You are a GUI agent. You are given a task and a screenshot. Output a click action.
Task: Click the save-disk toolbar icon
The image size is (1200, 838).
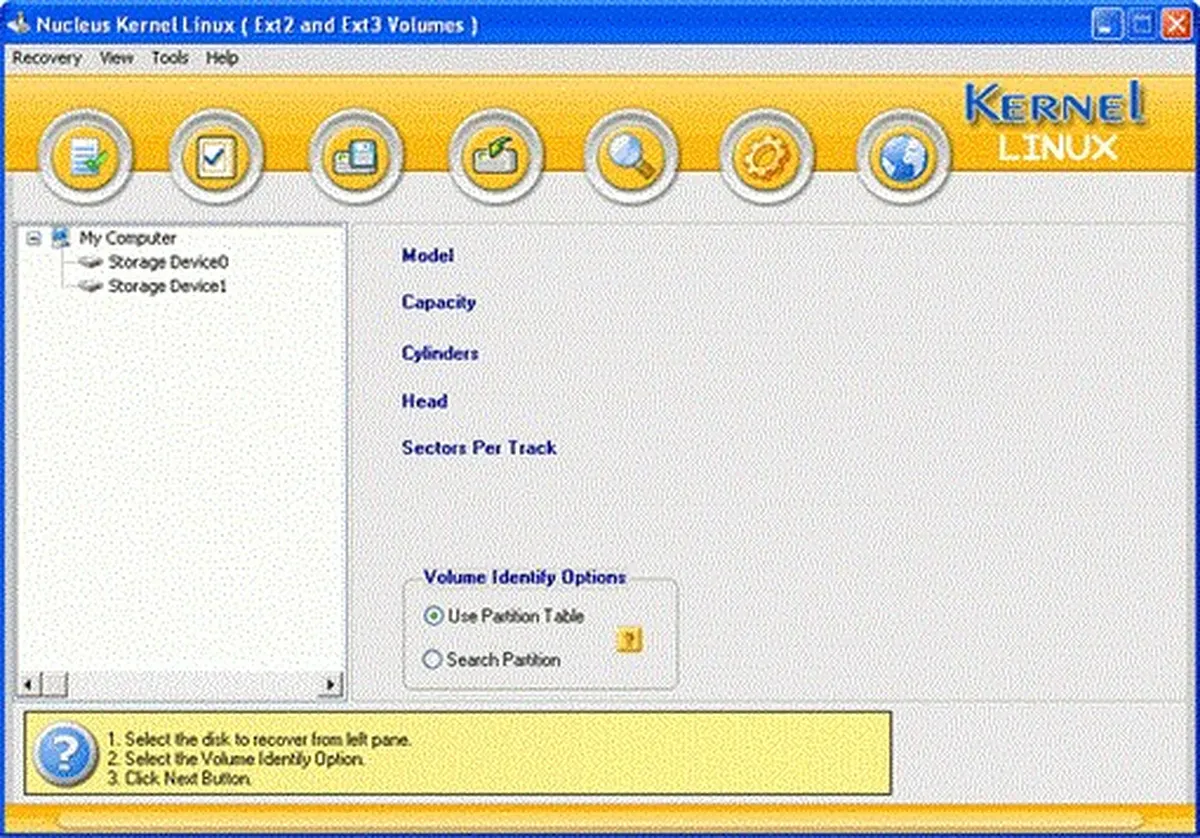pos(357,157)
